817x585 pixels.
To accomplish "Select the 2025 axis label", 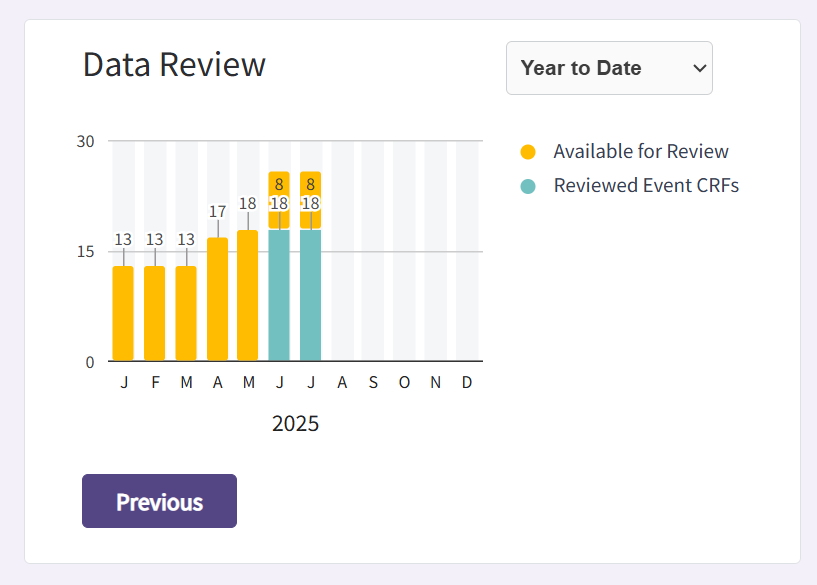I will [295, 423].
